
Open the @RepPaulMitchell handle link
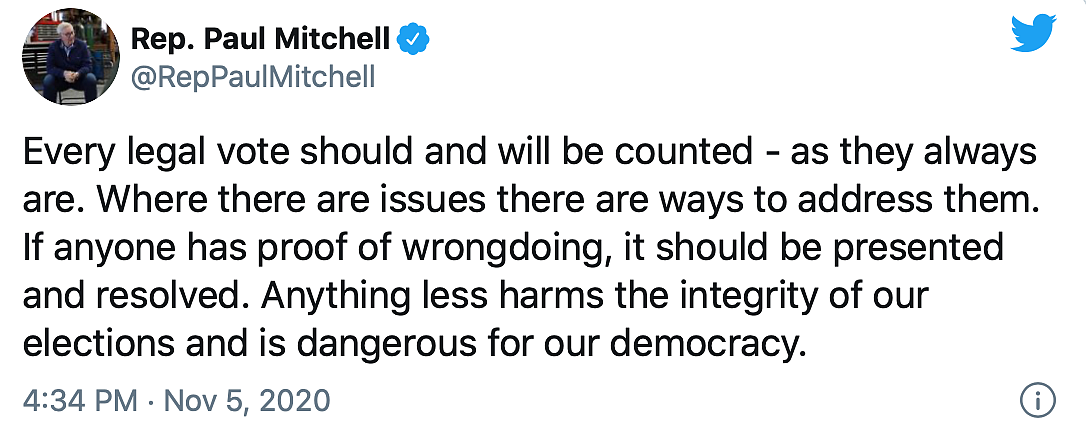[x=252, y=76]
